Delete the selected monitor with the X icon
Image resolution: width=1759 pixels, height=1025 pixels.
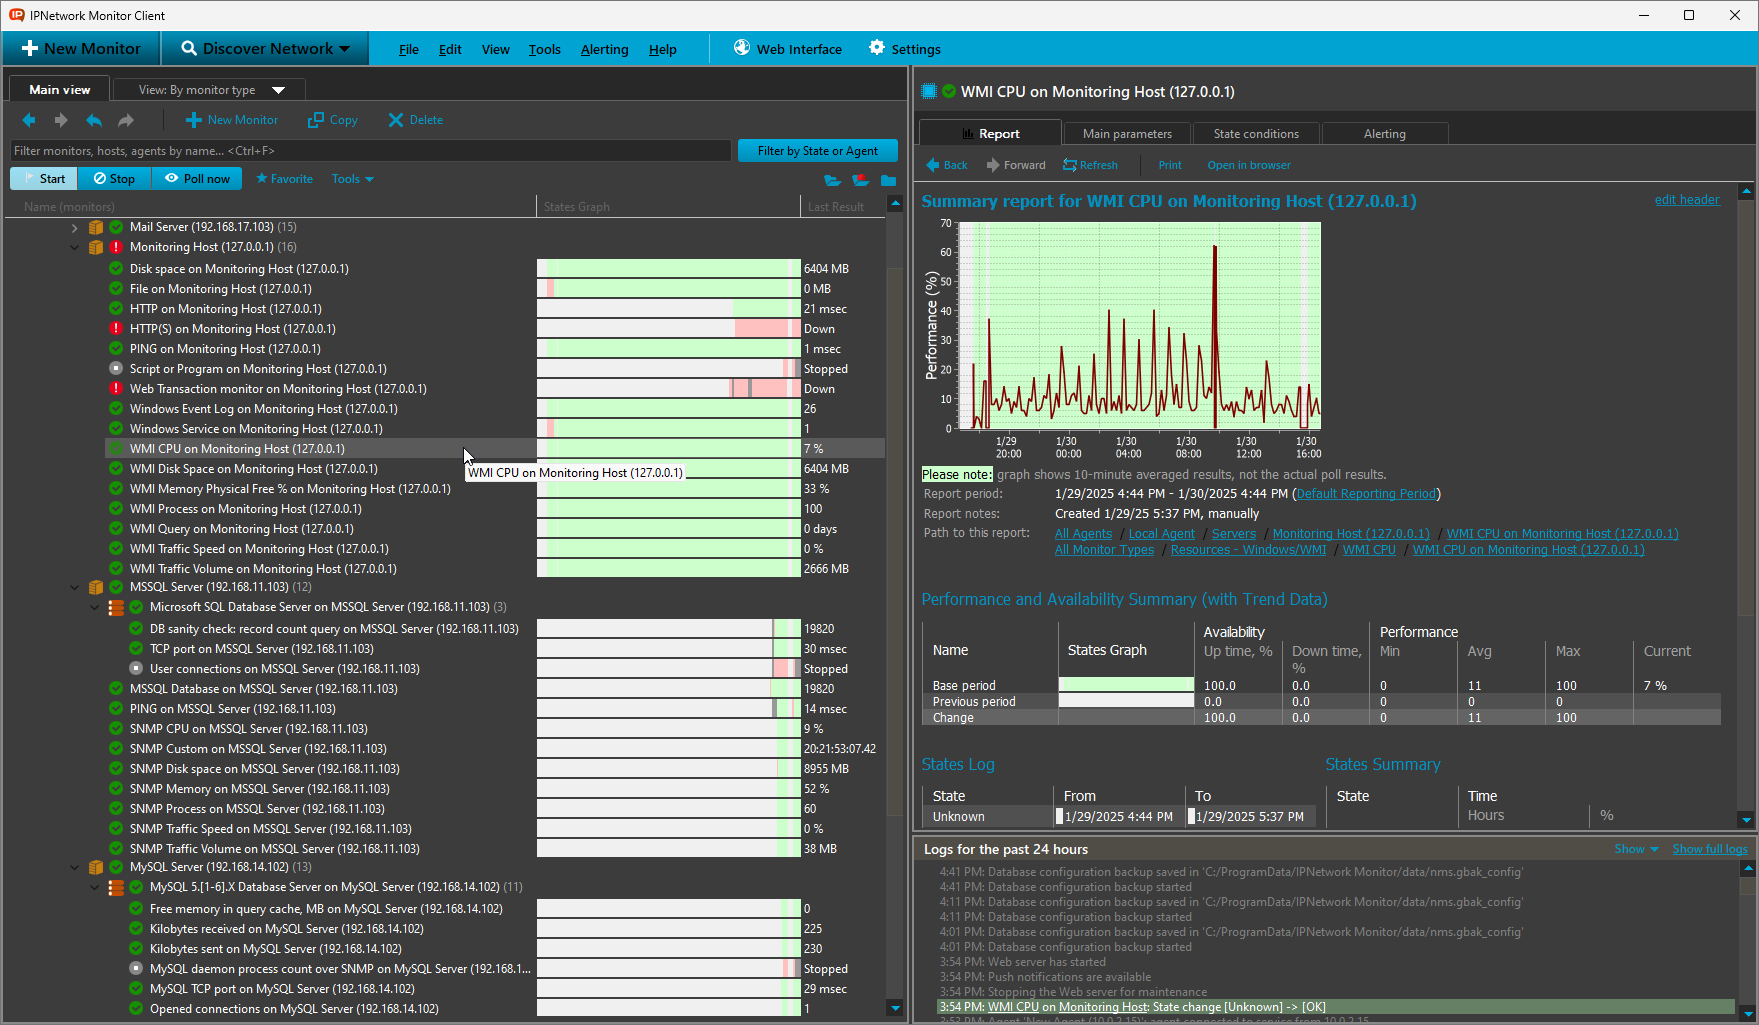coord(396,120)
